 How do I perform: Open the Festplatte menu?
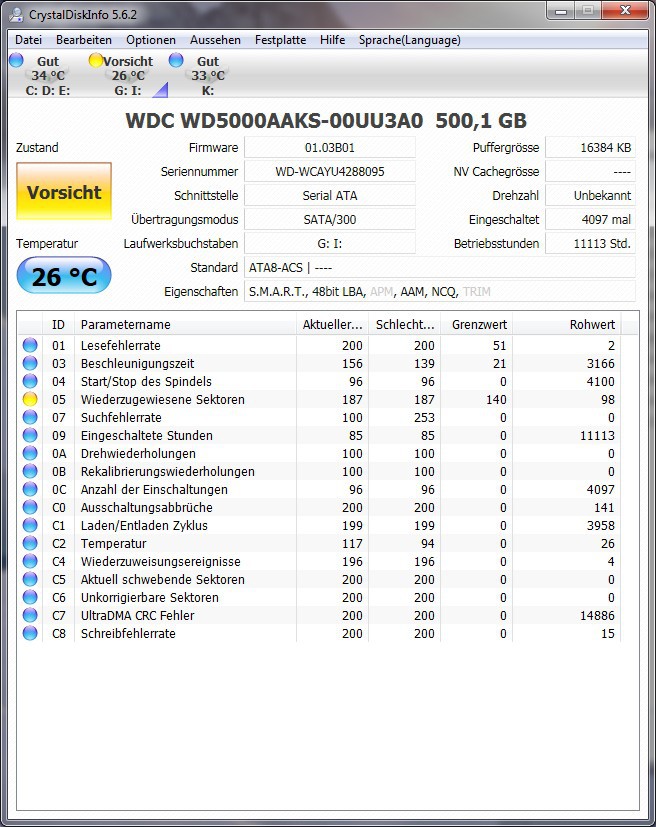pyautogui.click(x=281, y=40)
